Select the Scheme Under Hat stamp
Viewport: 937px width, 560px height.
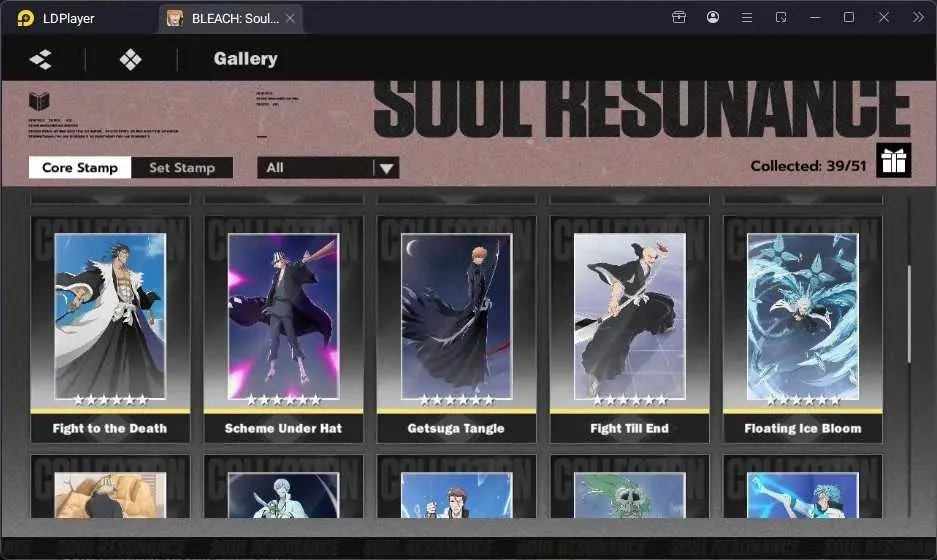pyautogui.click(x=283, y=329)
